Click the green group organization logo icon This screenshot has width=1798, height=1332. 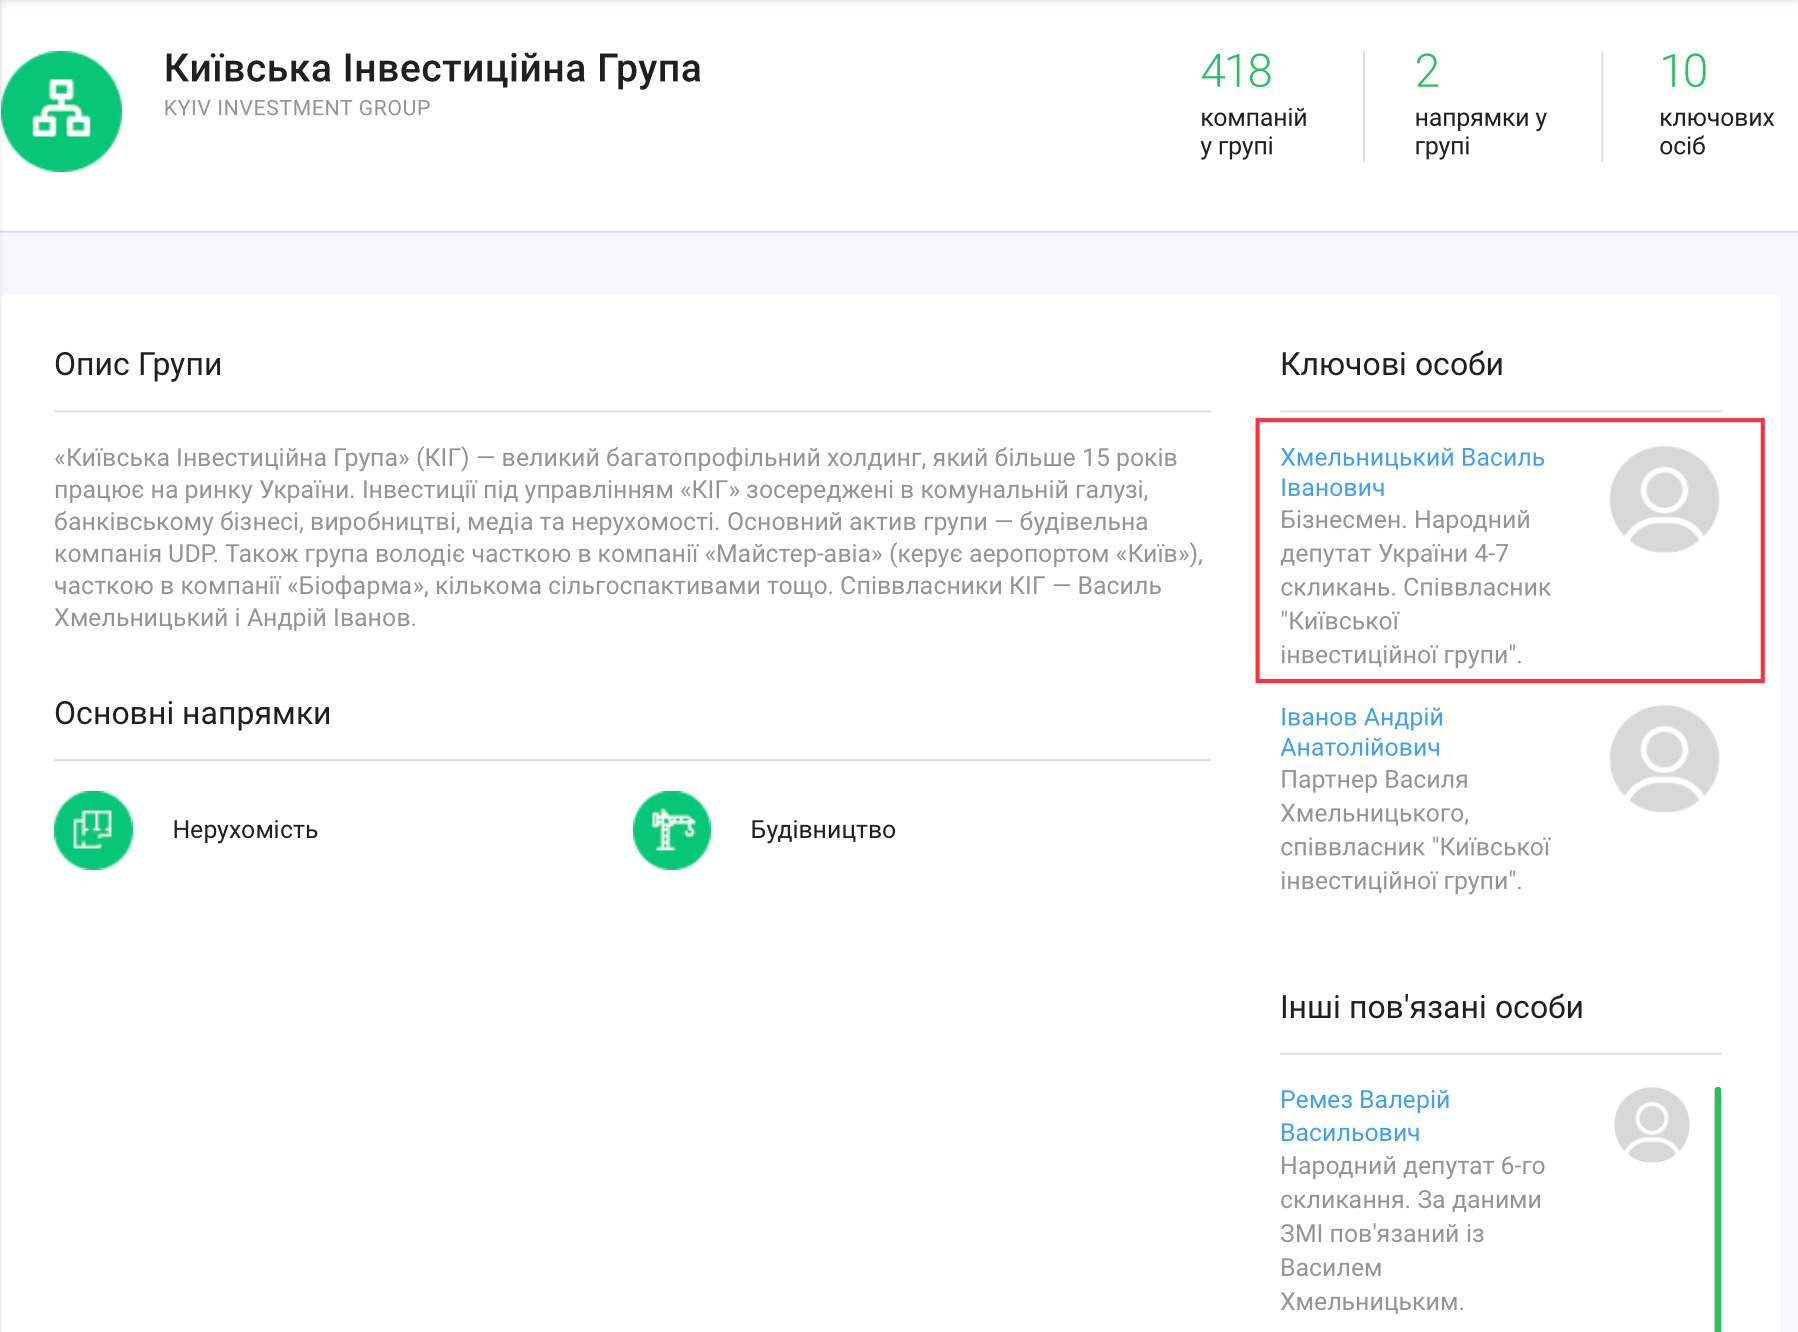click(61, 111)
